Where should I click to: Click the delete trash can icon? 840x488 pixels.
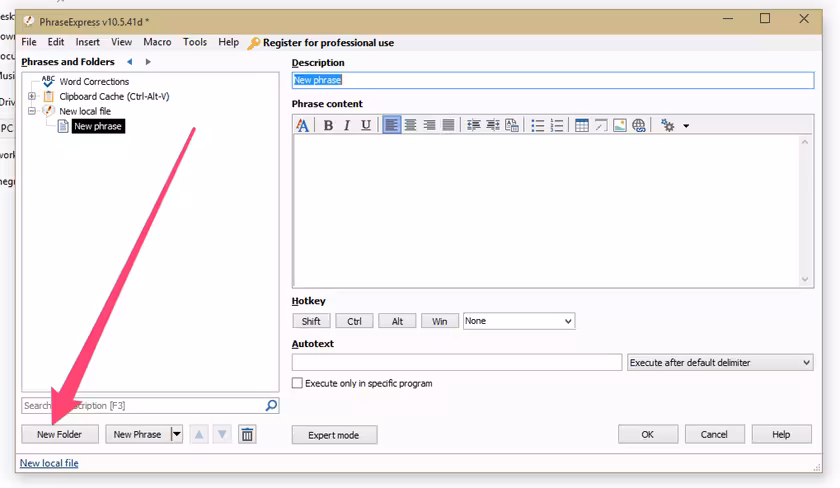point(247,434)
